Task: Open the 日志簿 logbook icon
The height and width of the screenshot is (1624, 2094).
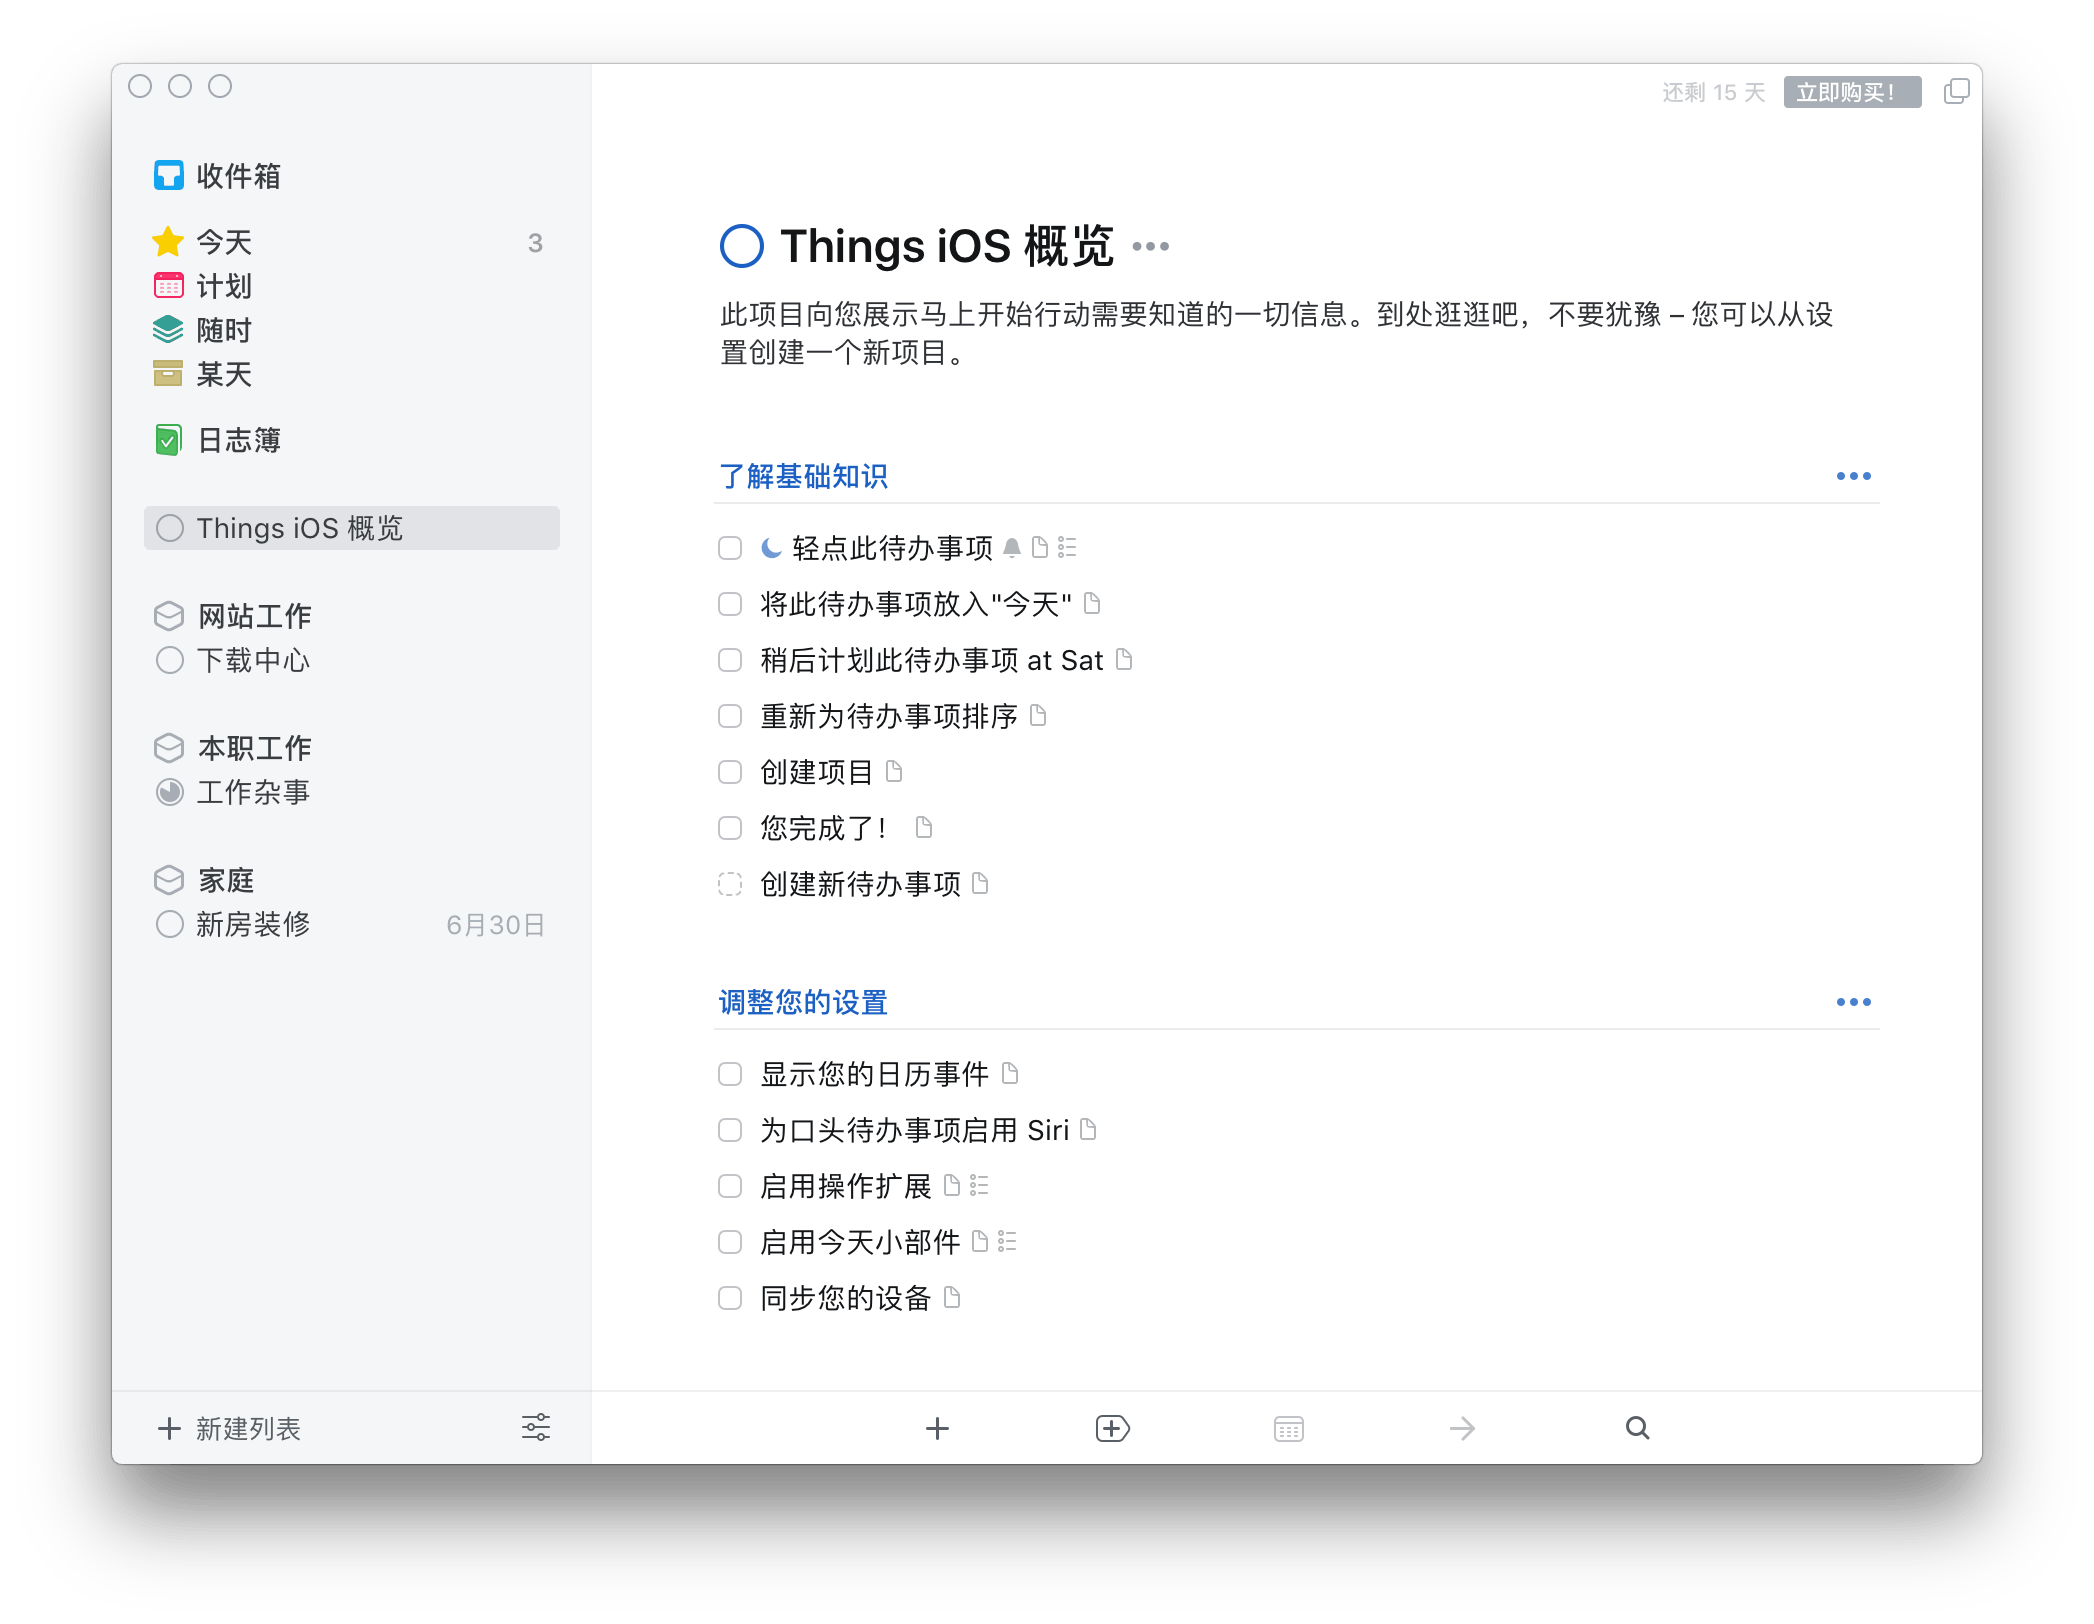Action: pos(168,439)
